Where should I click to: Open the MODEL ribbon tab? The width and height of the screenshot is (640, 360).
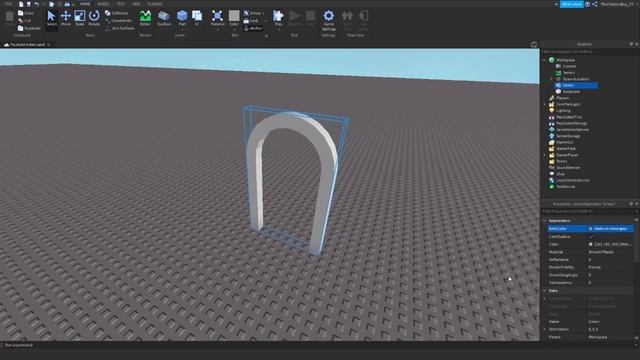[103, 4]
